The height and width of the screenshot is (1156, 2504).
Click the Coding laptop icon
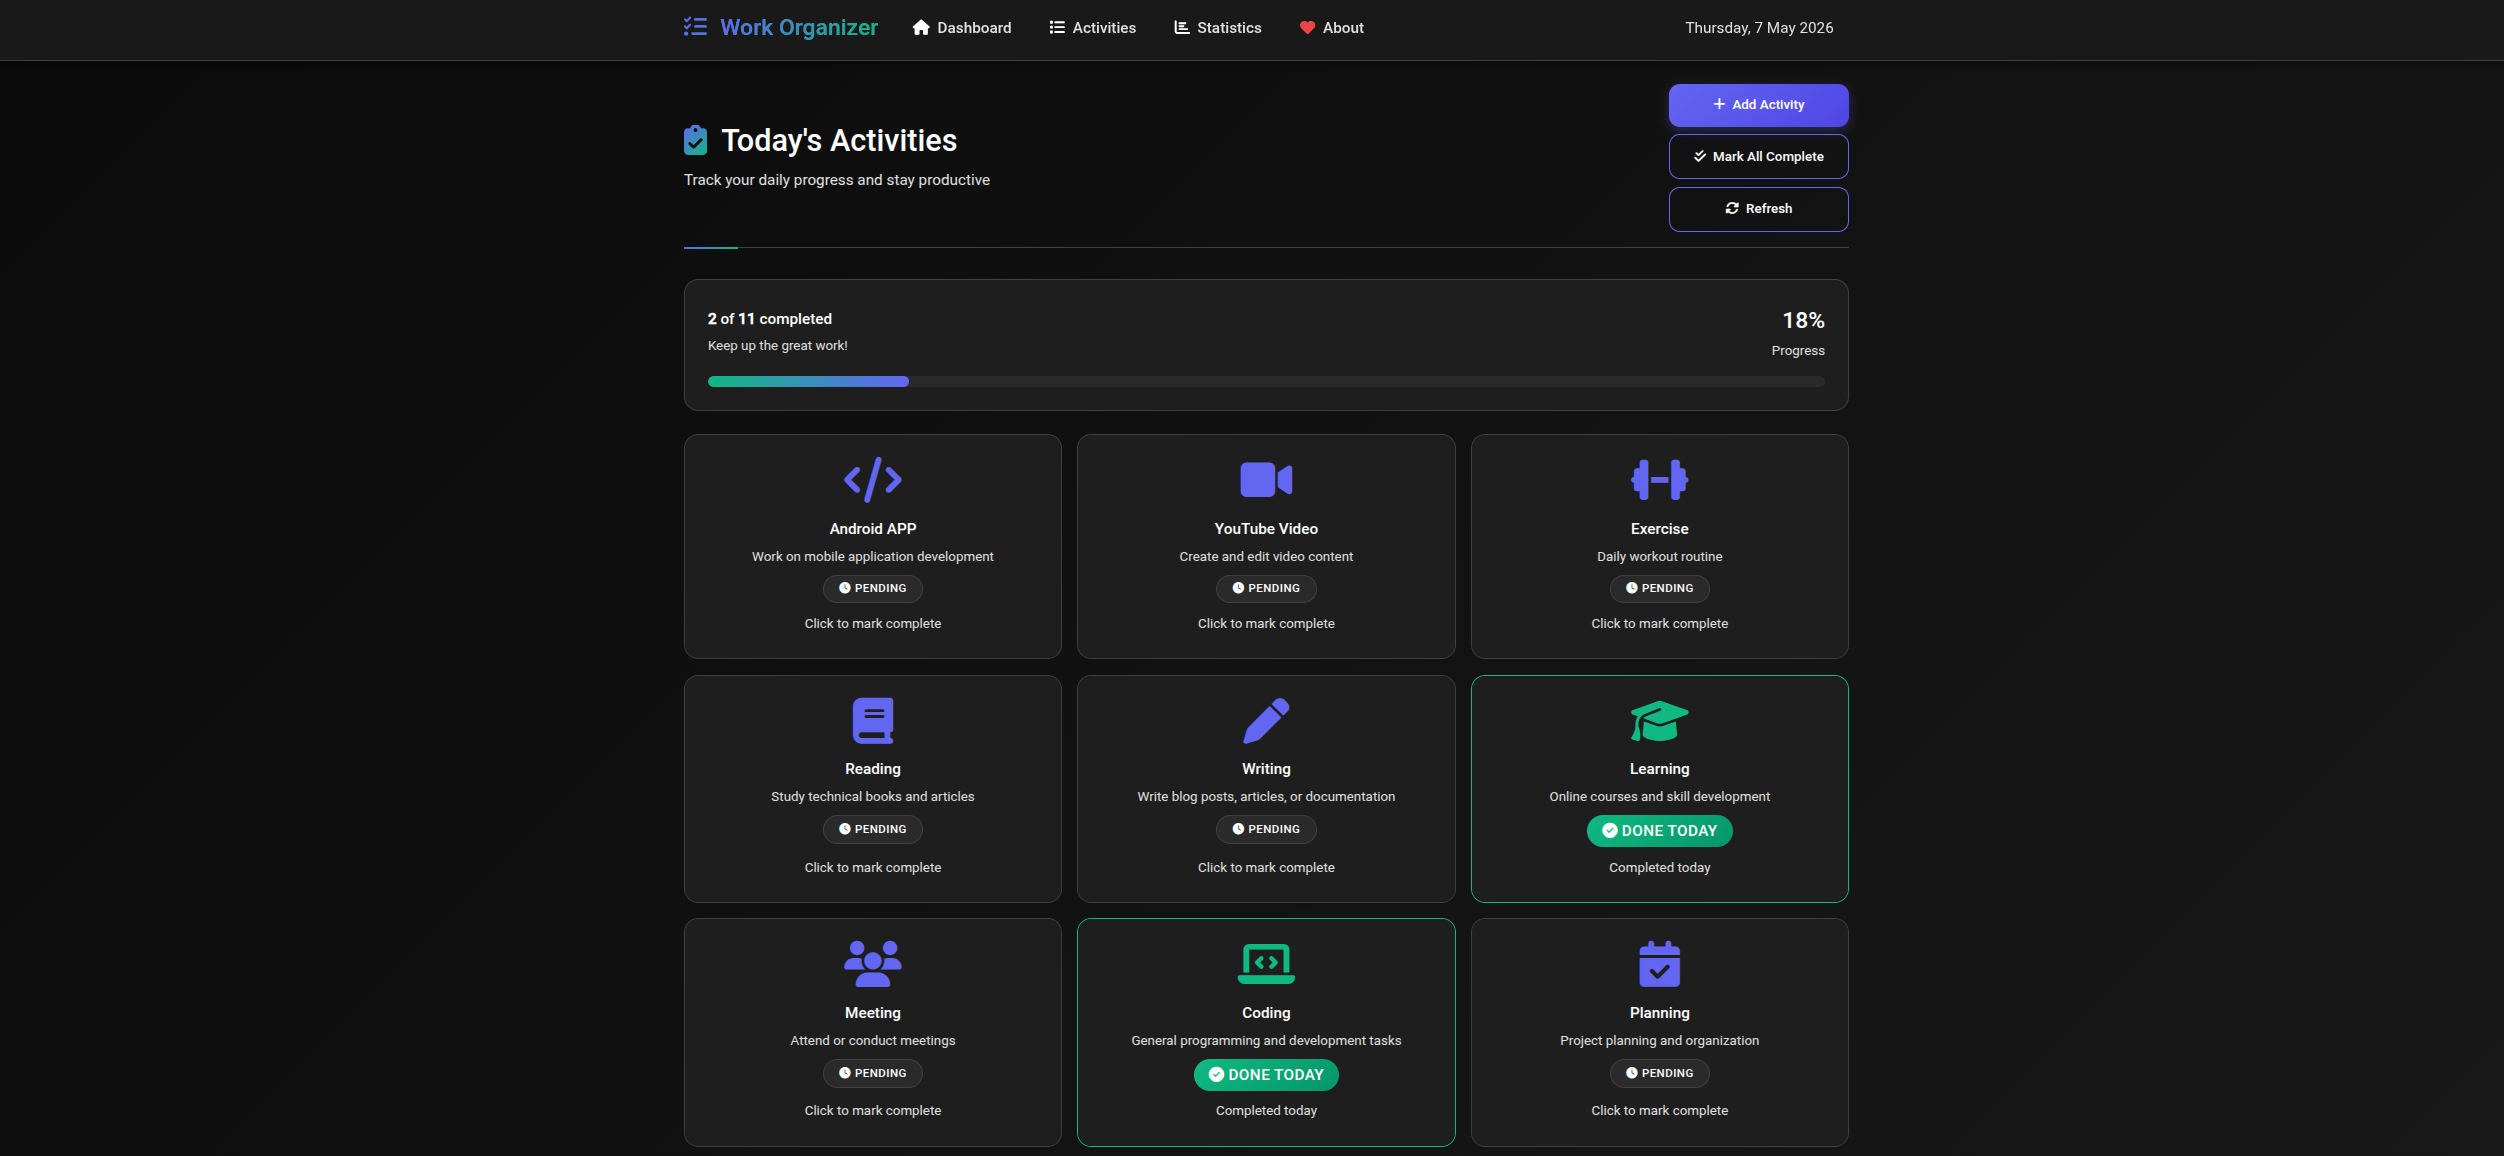[1266, 964]
